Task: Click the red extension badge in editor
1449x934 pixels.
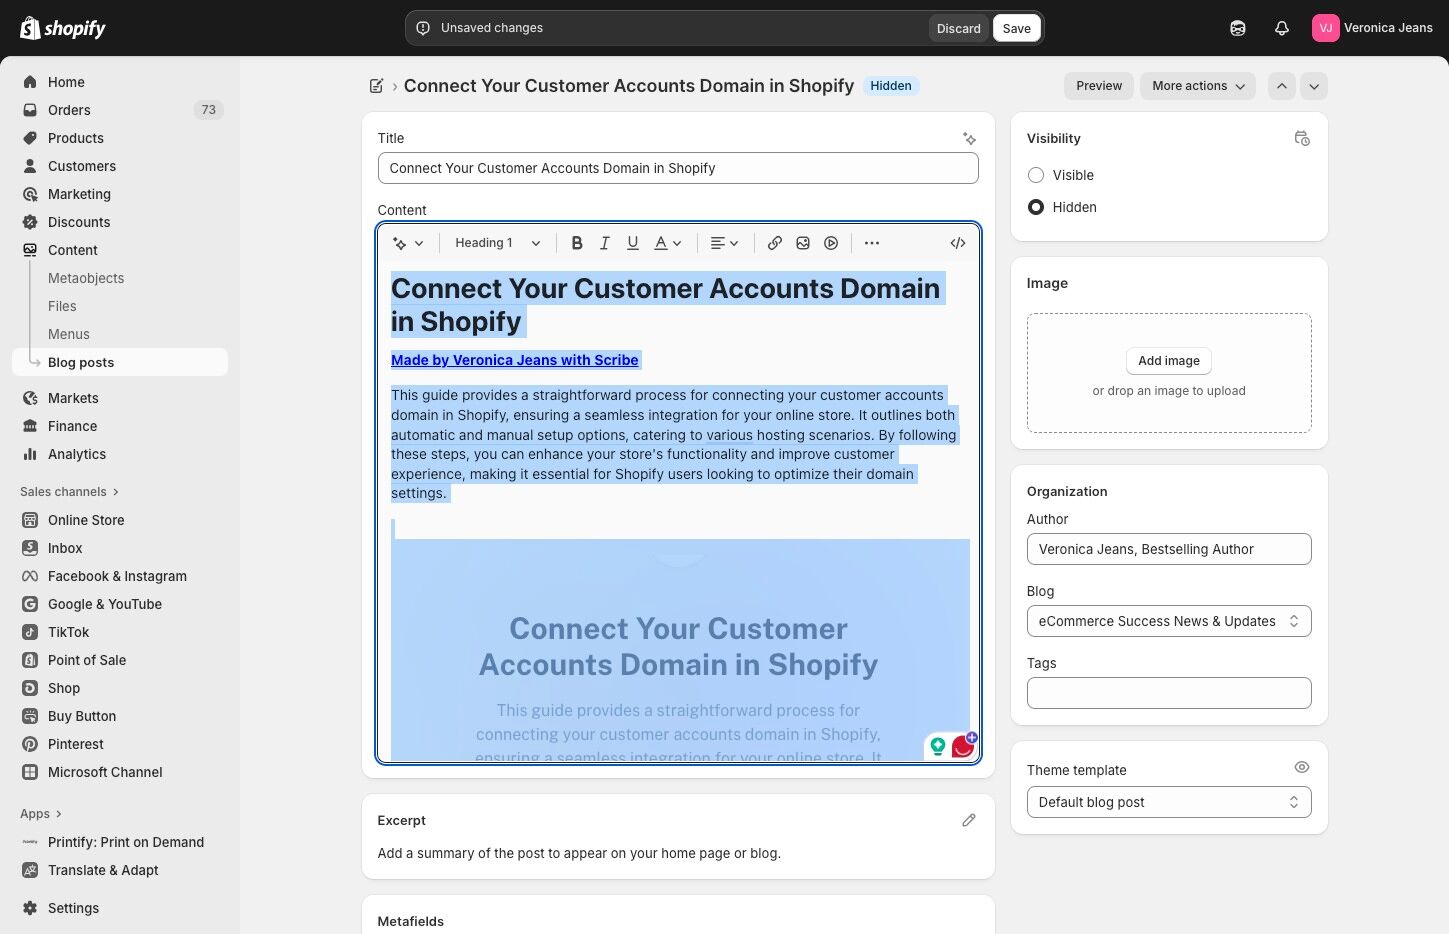Action: click(963, 746)
